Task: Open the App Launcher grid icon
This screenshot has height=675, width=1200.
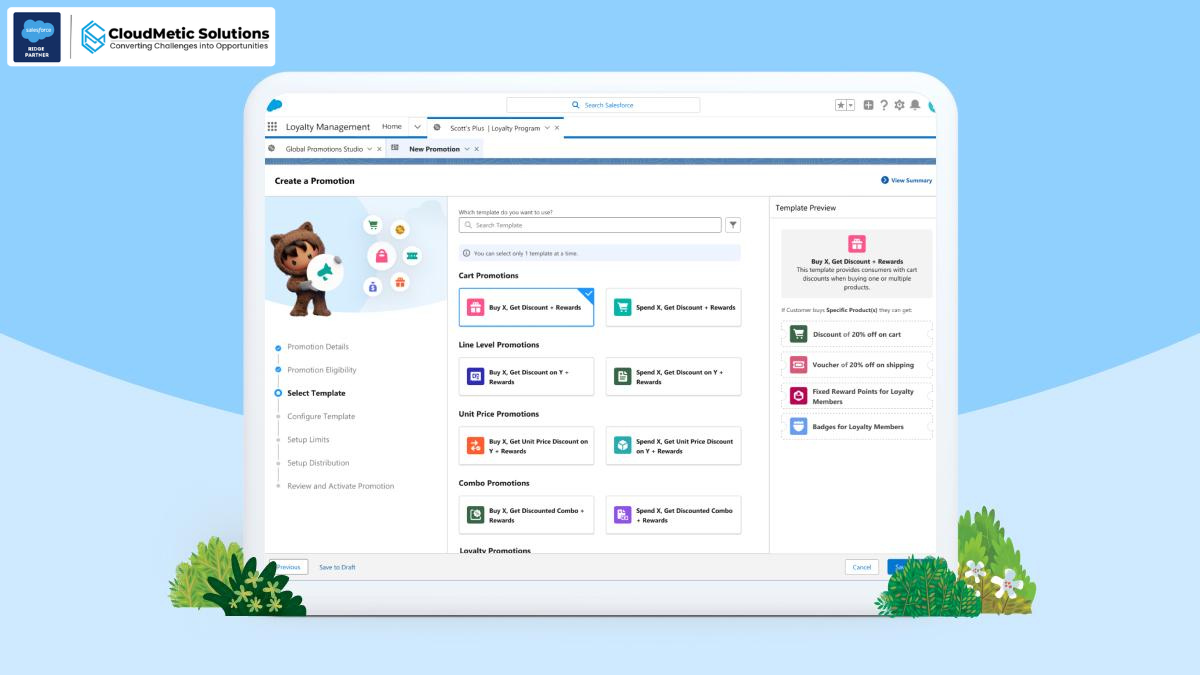Action: 272,127
